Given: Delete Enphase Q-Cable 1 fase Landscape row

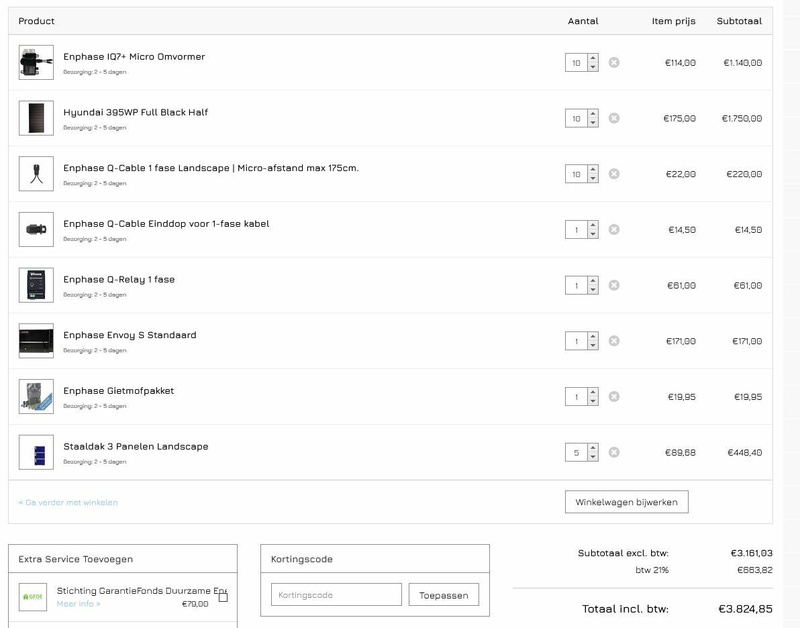Looking at the screenshot, I should [x=614, y=174].
